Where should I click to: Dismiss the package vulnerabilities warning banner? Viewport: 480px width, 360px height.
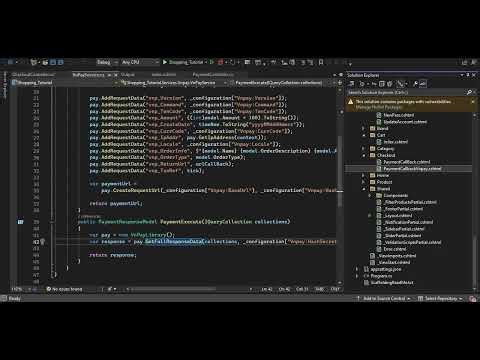473,102
